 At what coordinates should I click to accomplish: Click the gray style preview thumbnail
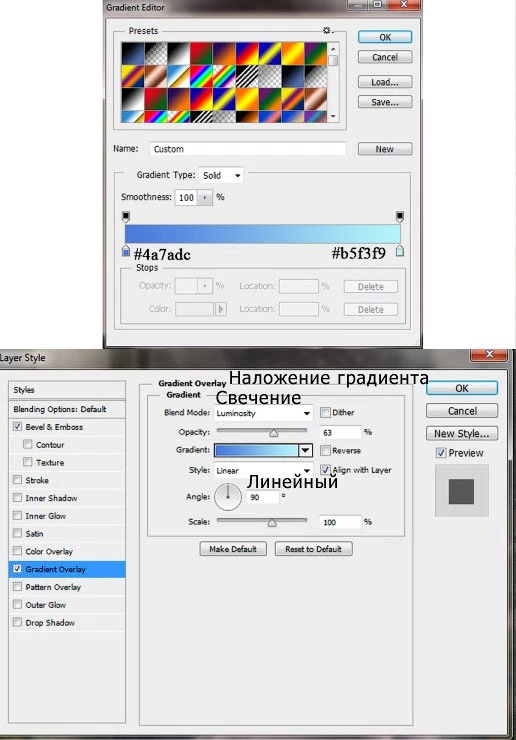tap(461, 491)
